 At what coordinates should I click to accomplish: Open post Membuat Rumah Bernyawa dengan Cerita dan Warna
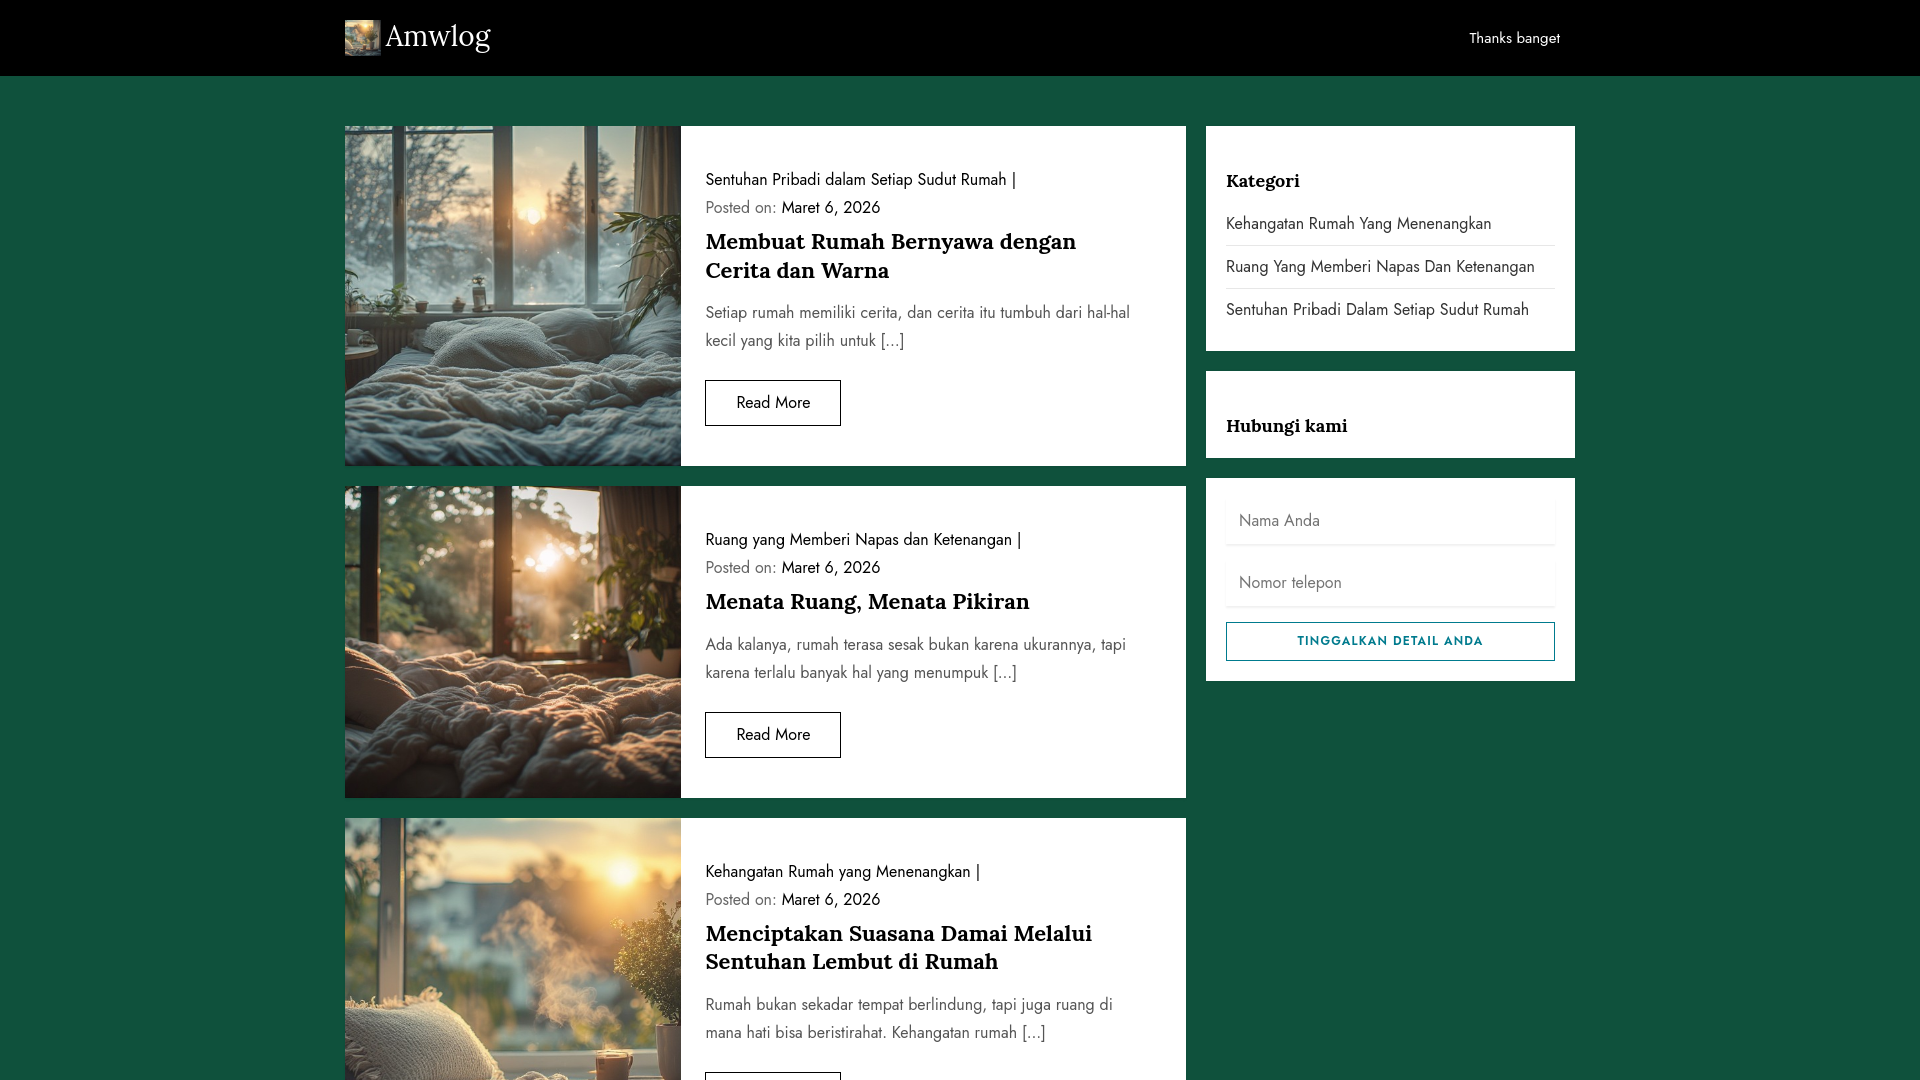(x=890, y=256)
